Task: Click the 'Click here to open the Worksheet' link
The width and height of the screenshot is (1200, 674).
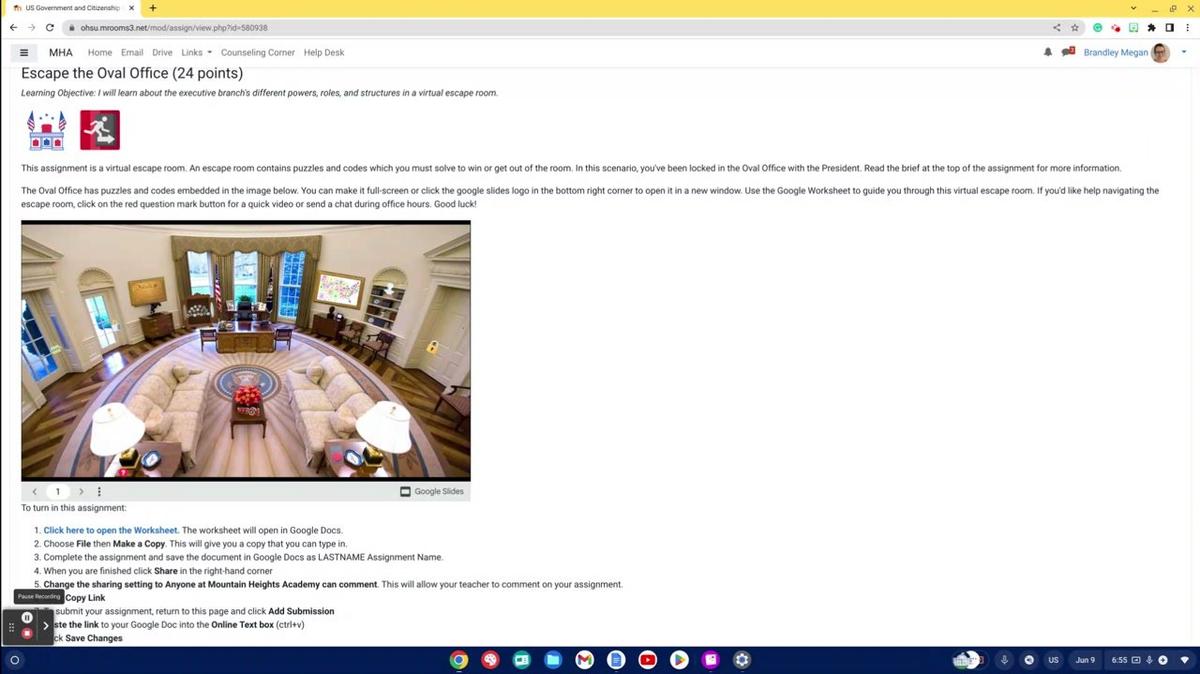Action: 110,530
